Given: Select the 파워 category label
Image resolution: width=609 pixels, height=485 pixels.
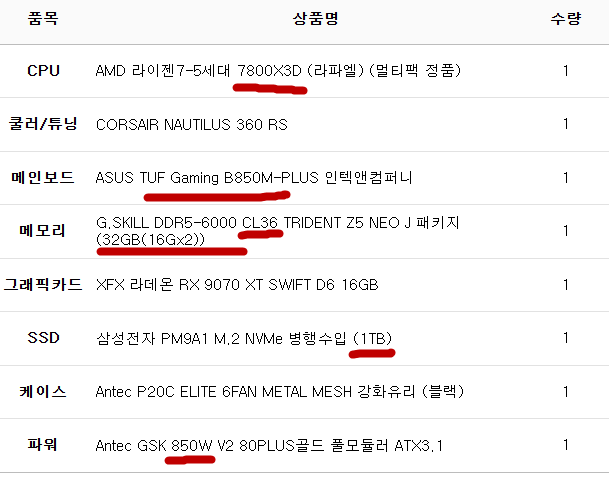Looking at the screenshot, I should 43,445.
